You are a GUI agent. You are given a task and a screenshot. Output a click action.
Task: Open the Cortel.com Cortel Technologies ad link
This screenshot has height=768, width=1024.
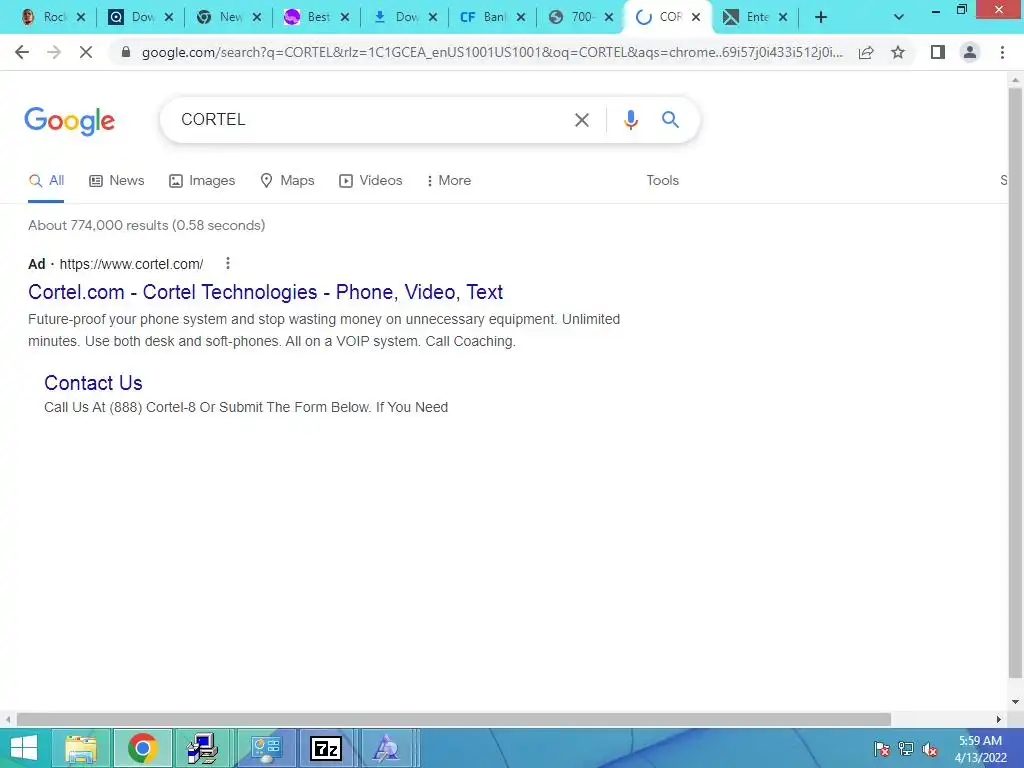(x=265, y=292)
